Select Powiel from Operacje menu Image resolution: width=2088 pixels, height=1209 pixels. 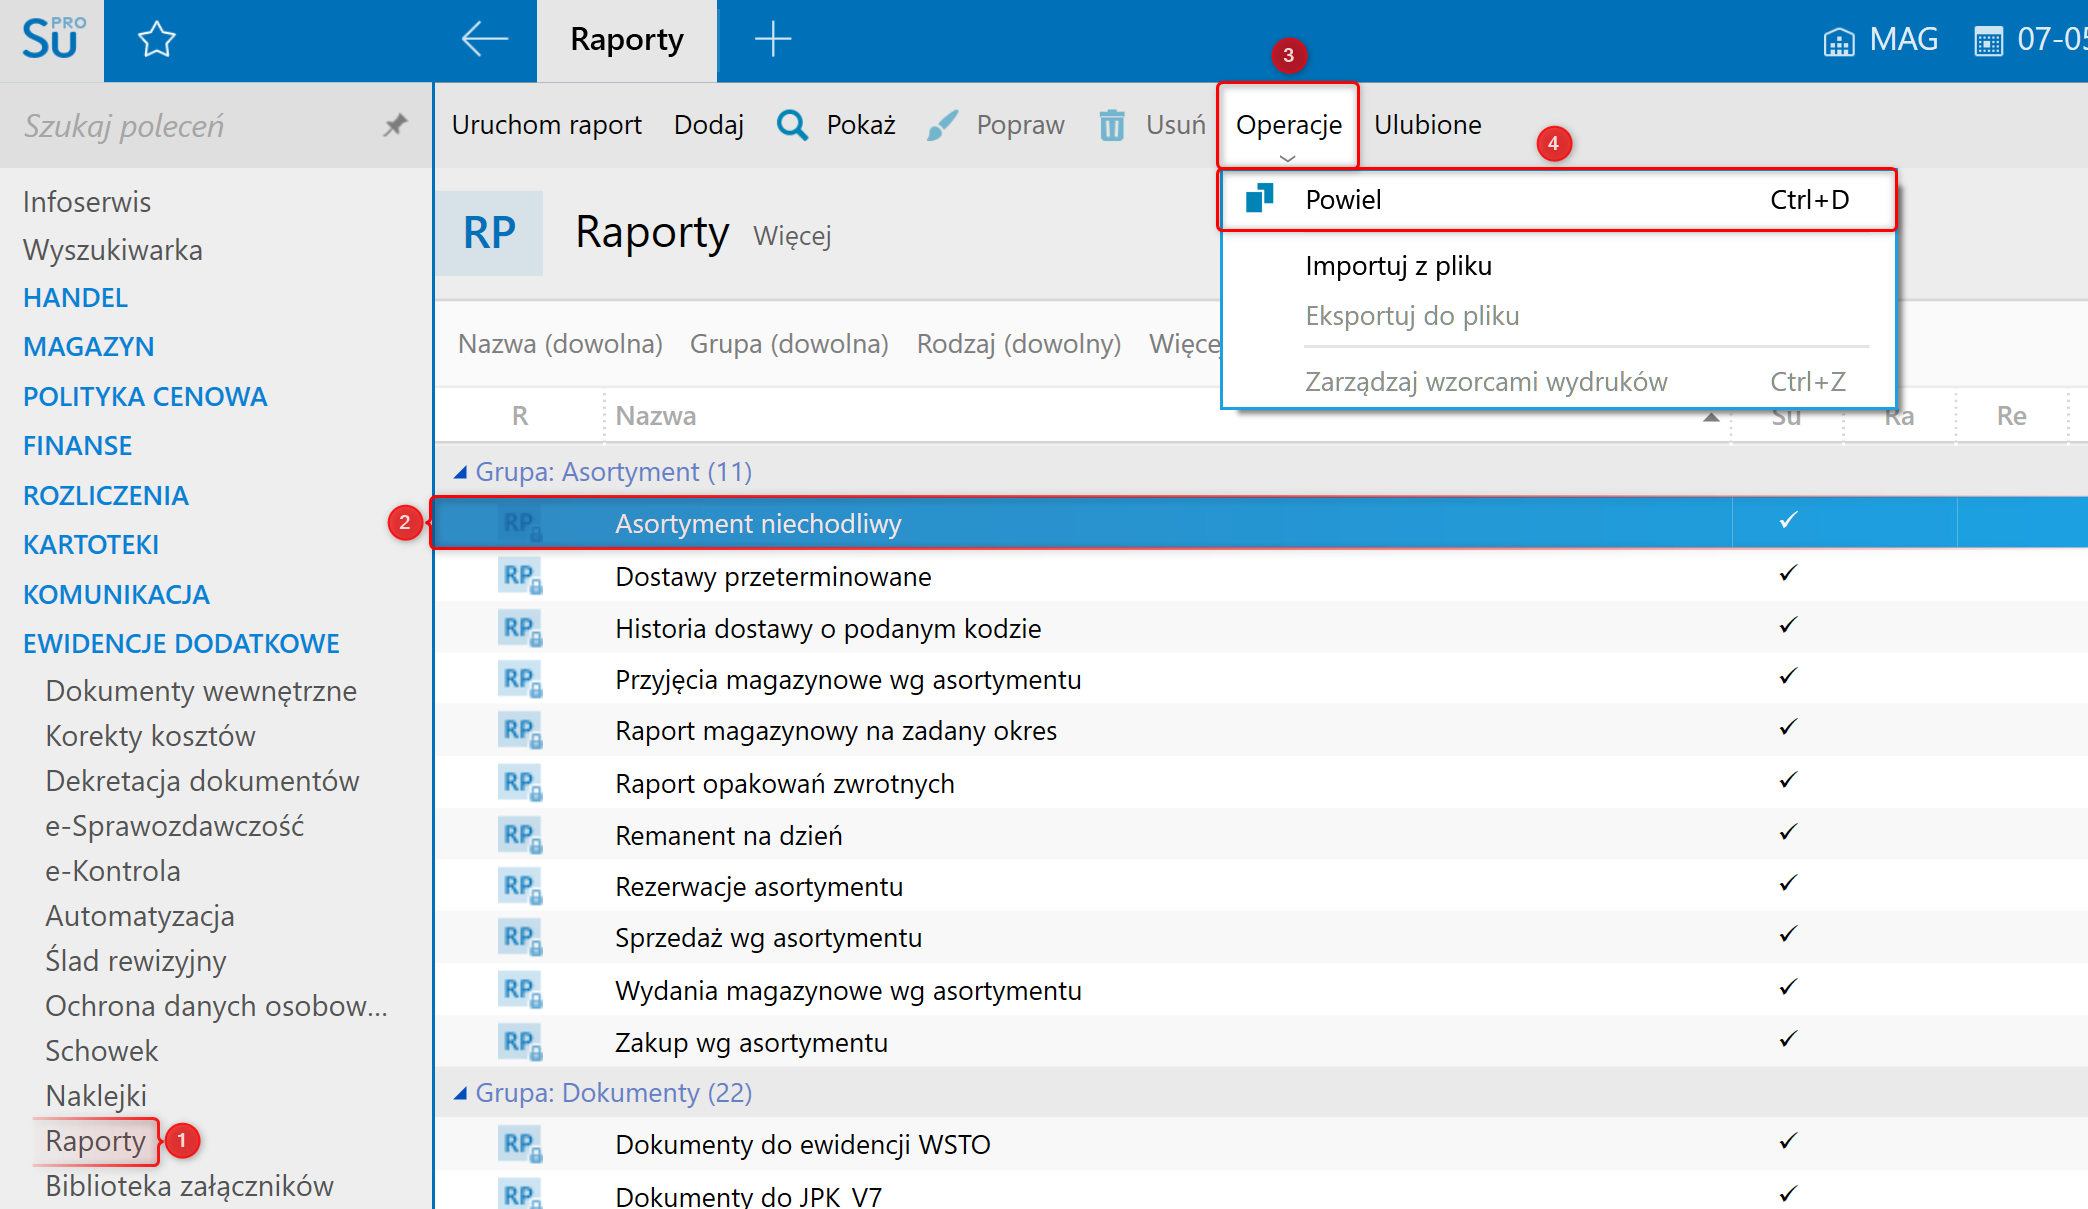pyautogui.click(x=1343, y=200)
